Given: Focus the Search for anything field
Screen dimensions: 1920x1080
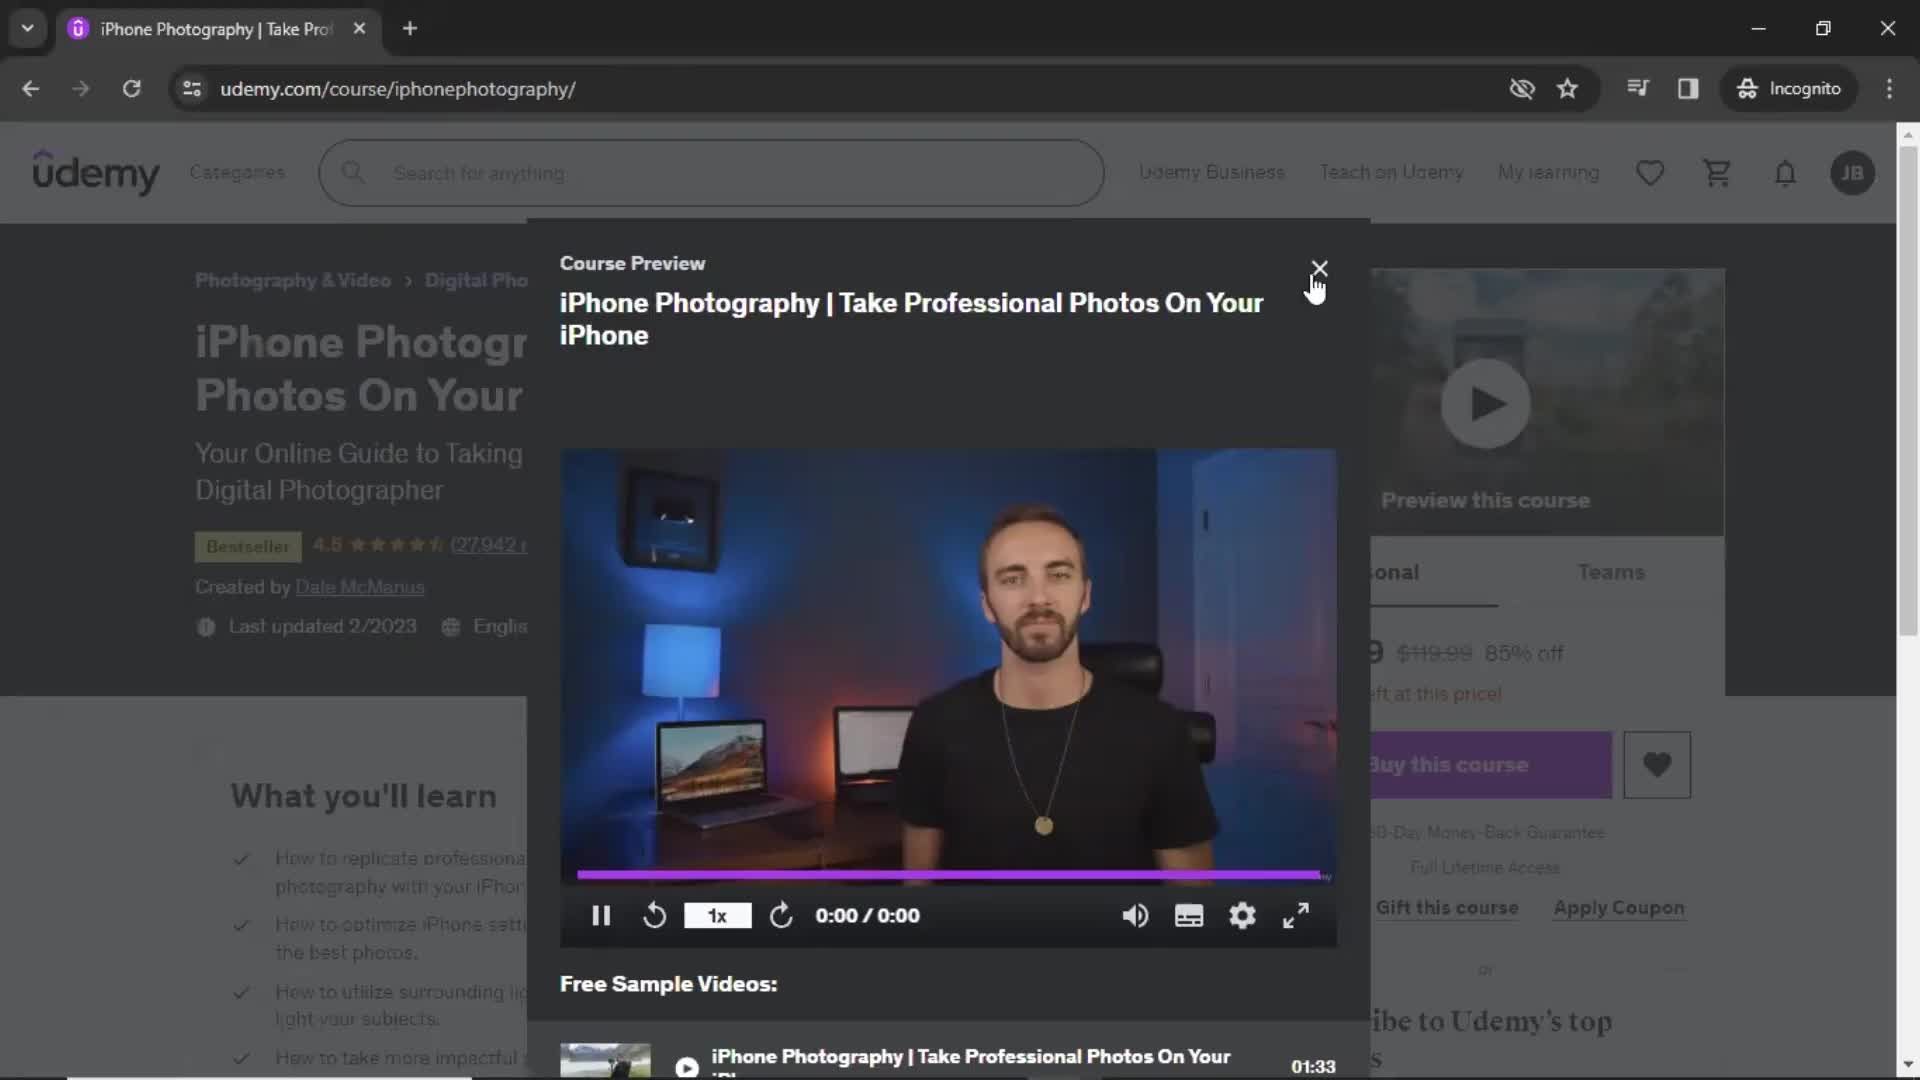Looking at the screenshot, I should tap(711, 173).
